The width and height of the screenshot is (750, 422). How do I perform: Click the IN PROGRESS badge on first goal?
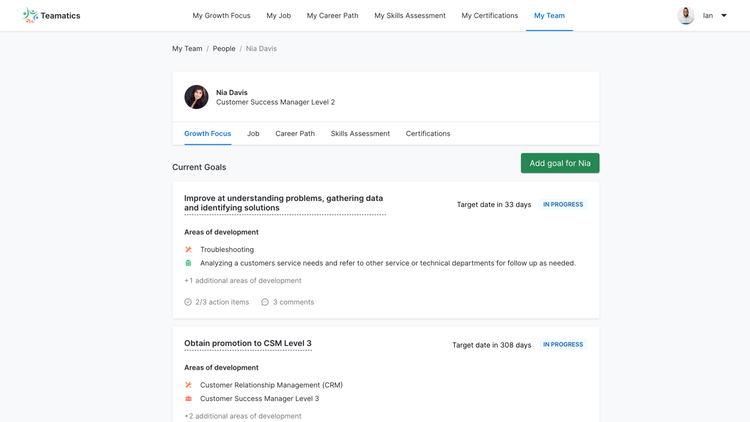point(563,204)
